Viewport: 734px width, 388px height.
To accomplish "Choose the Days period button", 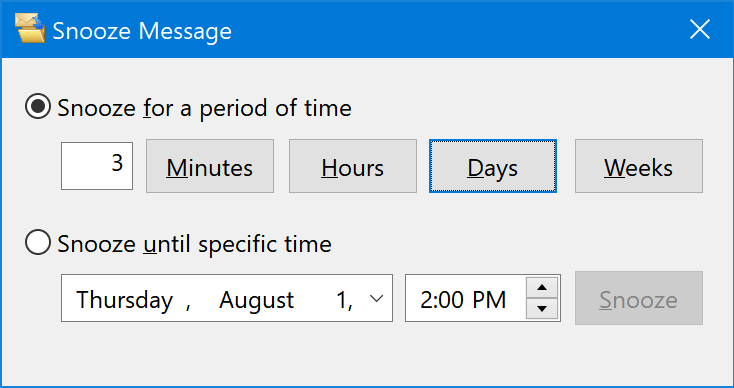I will (x=493, y=166).
